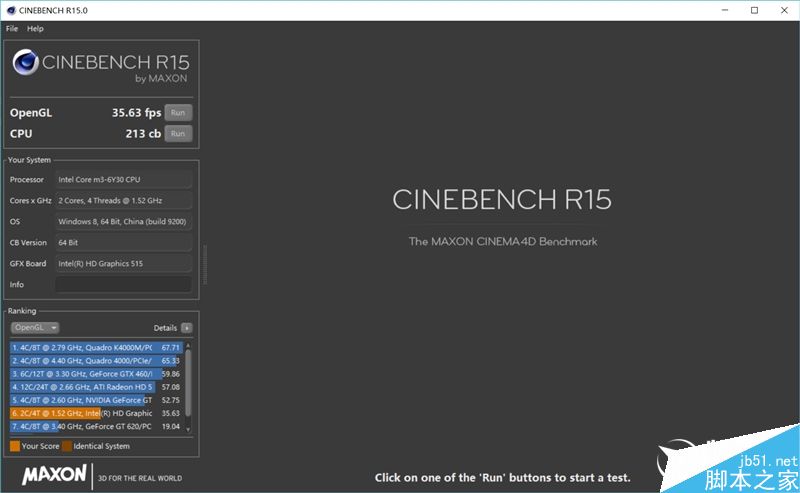Select ranking entry 3 GeForce GTX 460

(x=96, y=374)
